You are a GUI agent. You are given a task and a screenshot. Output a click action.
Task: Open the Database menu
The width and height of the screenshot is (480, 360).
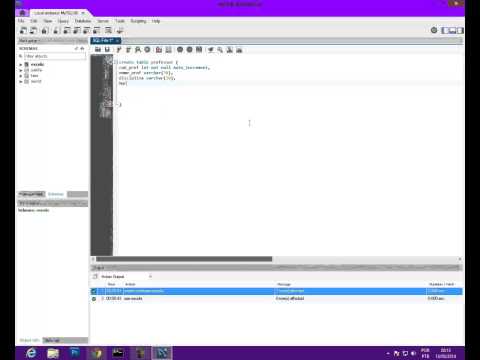click(x=83, y=21)
